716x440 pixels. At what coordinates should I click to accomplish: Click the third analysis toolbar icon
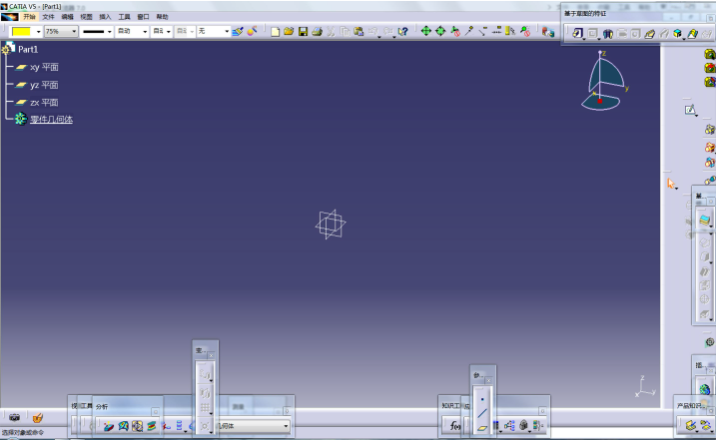[x=137, y=426]
